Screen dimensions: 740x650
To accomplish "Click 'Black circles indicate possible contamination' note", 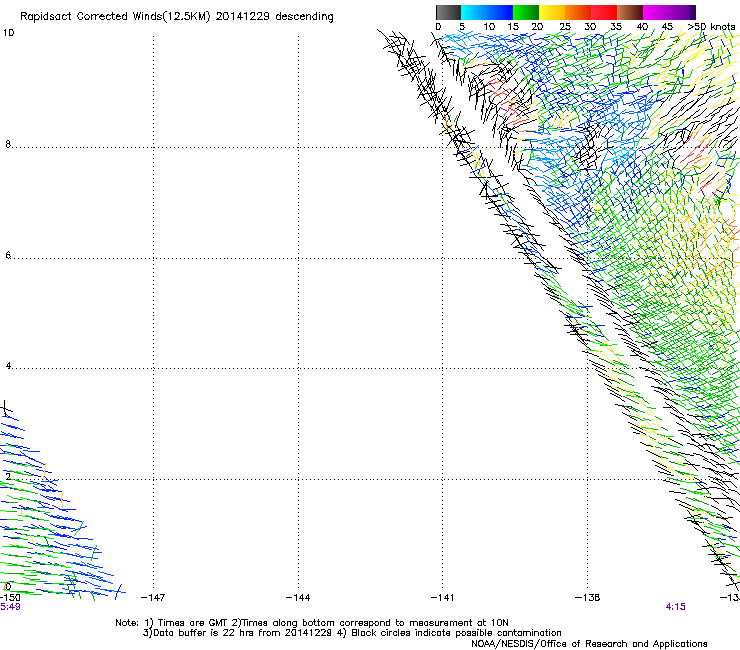I will pos(456,633).
